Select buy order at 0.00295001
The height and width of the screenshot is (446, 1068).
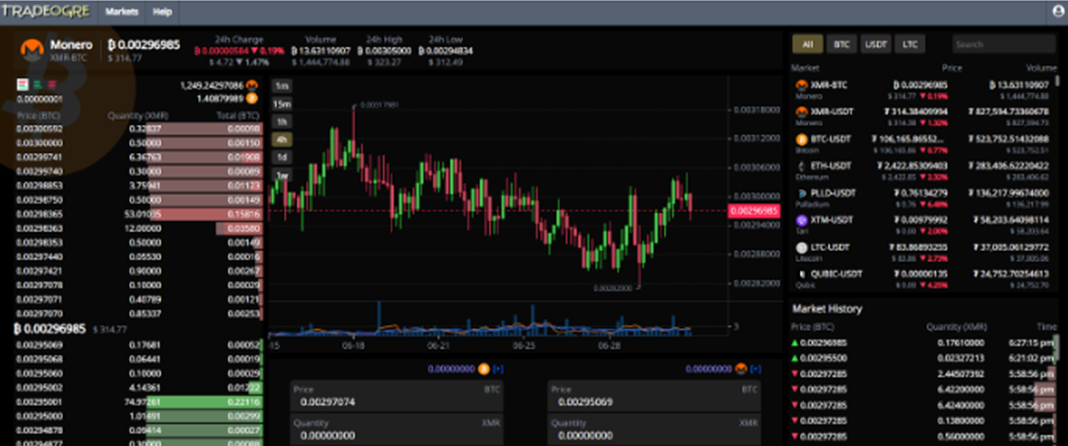click(x=138, y=402)
